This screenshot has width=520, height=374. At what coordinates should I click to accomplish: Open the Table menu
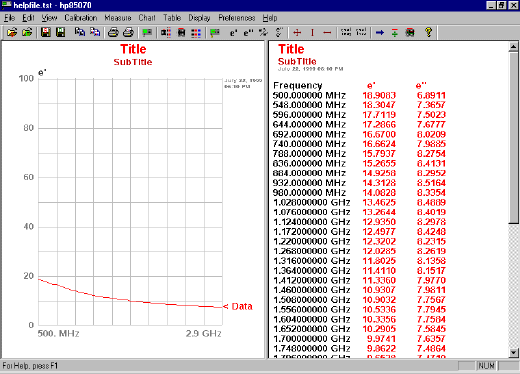point(172,18)
